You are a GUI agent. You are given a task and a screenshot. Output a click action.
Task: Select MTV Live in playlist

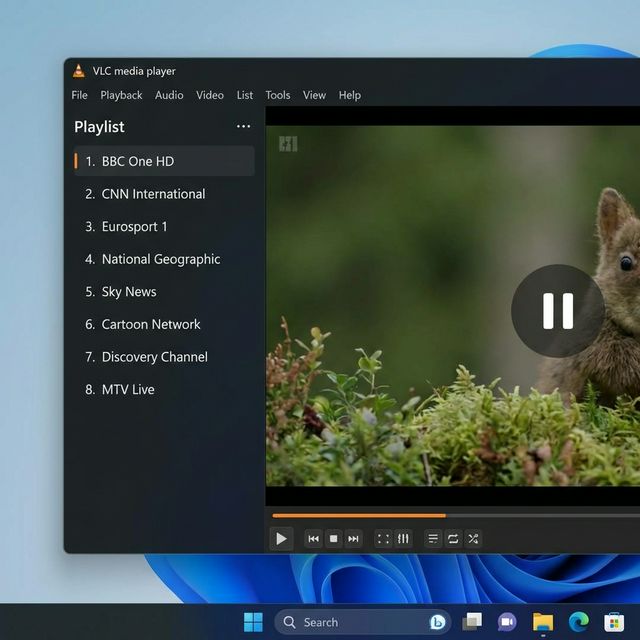(164, 390)
